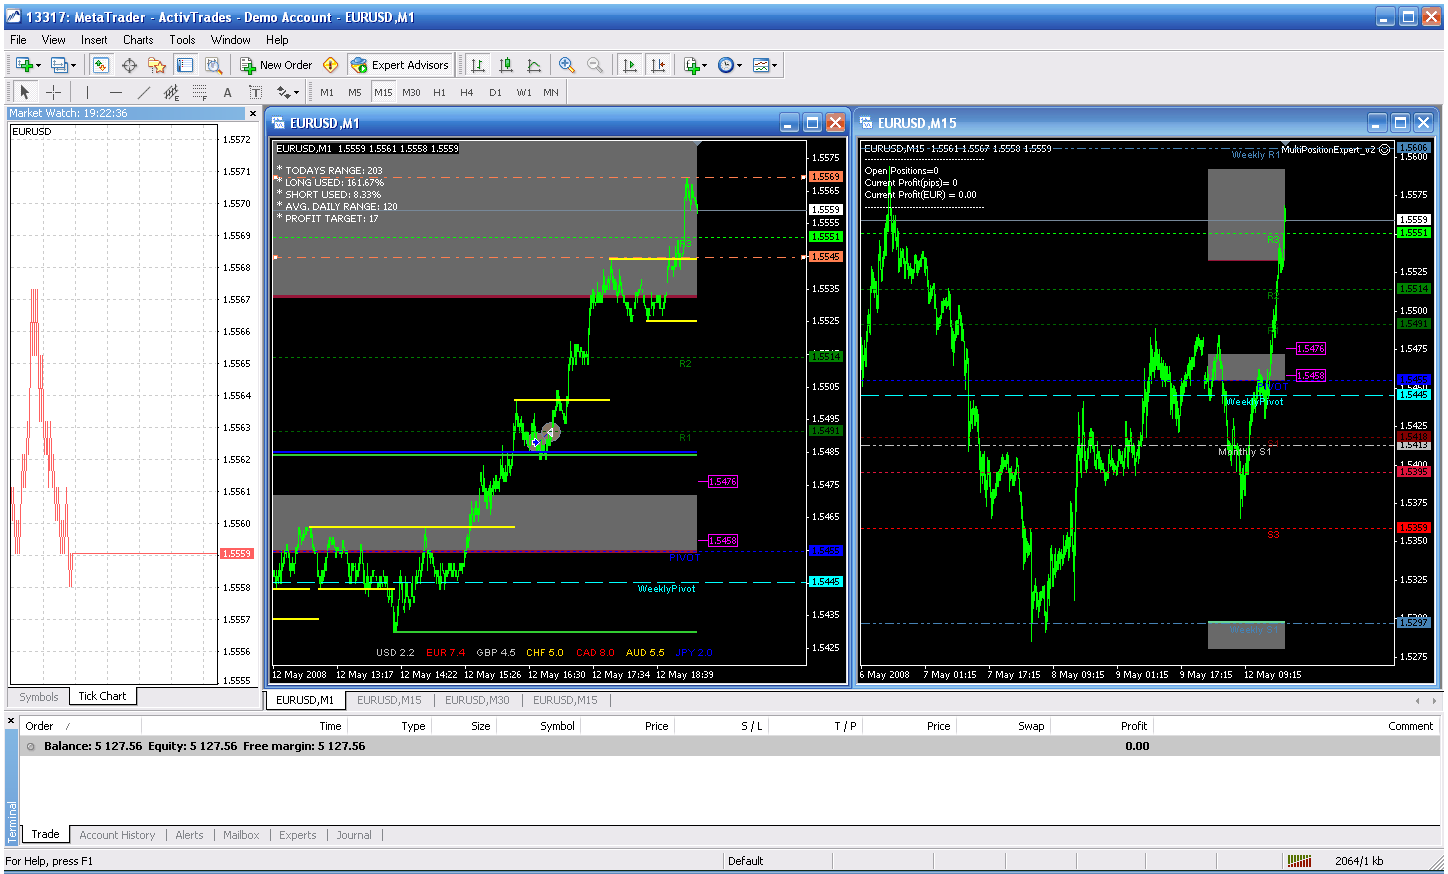
Task: Zoom in on the chart
Action: [x=567, y=65]
